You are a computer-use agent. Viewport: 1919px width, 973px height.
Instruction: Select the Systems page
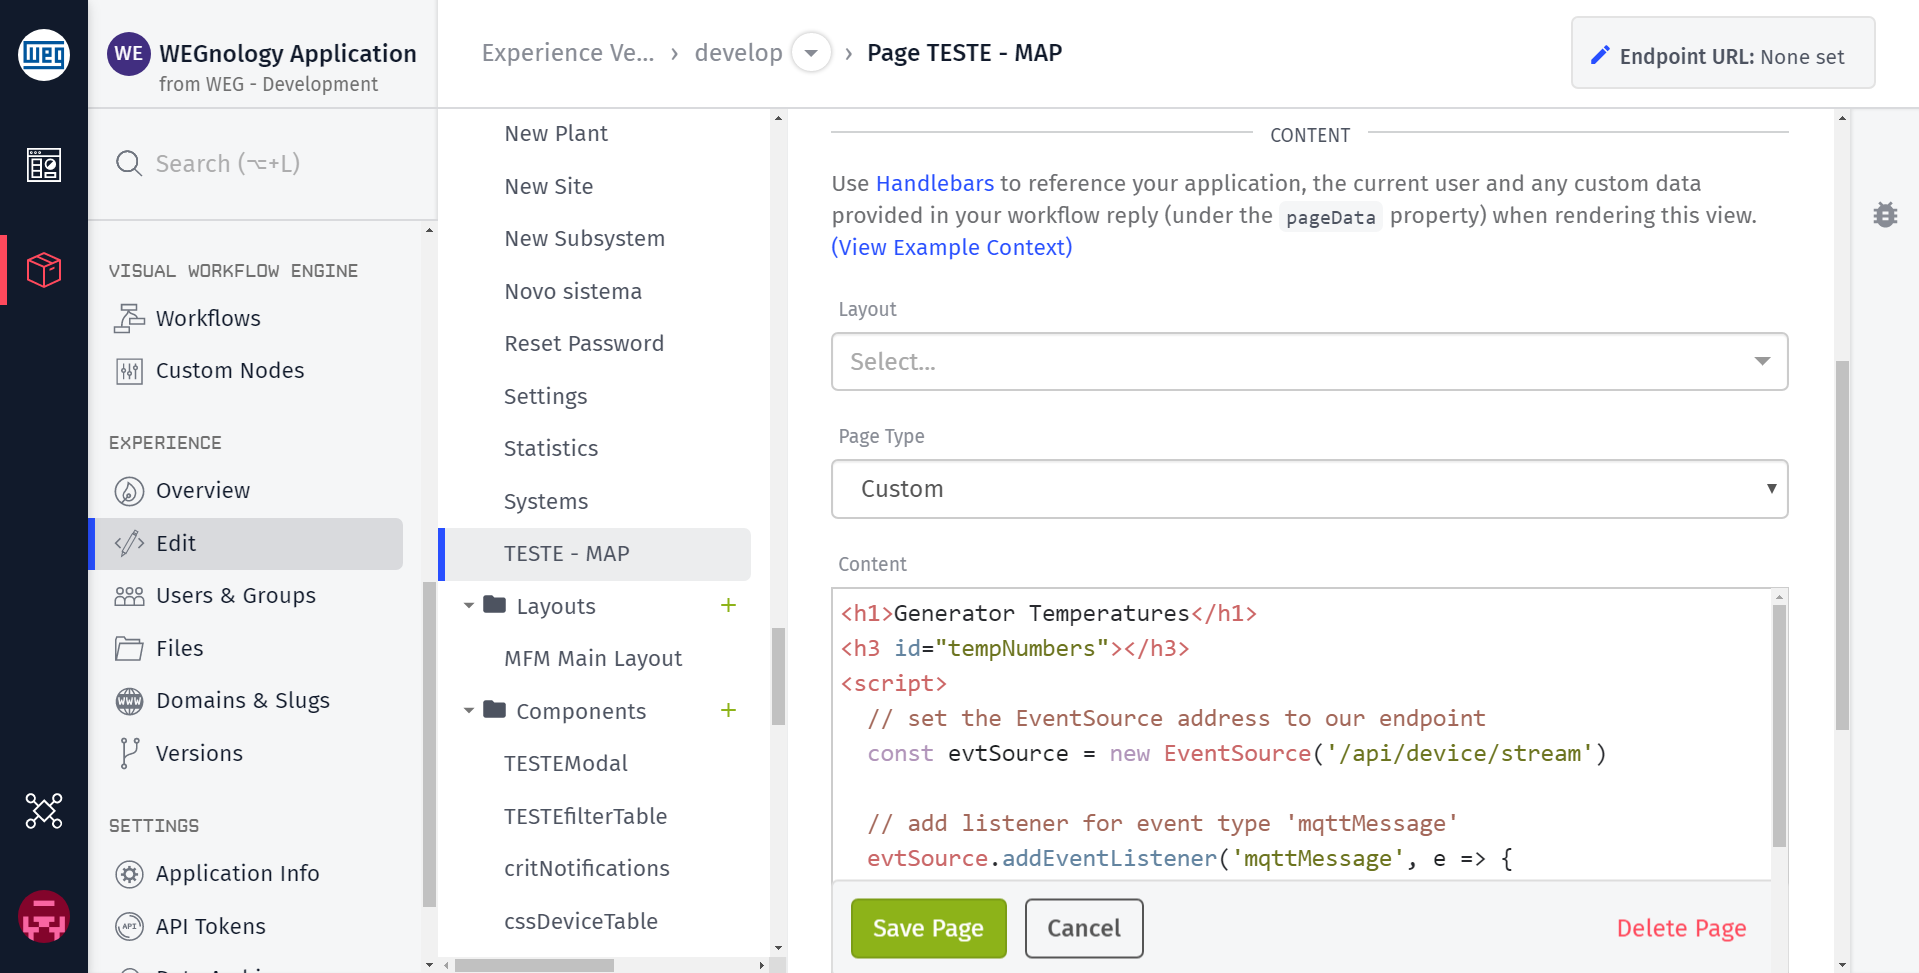click(546, 501)
